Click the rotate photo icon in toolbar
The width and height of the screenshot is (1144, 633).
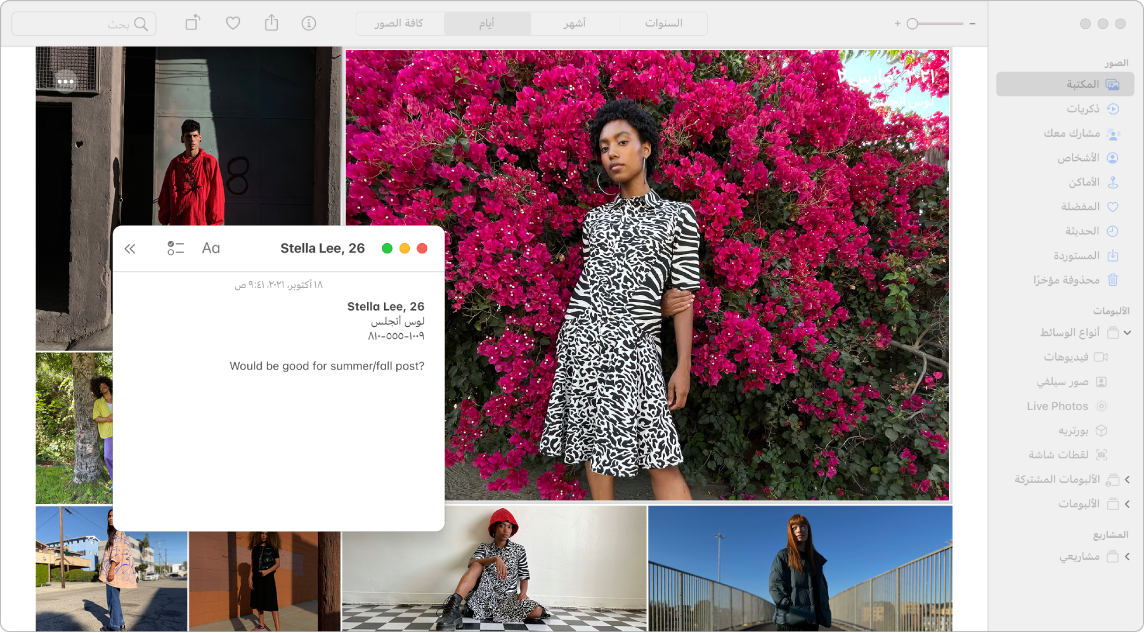pyautogui.click(x=193, y=23)
